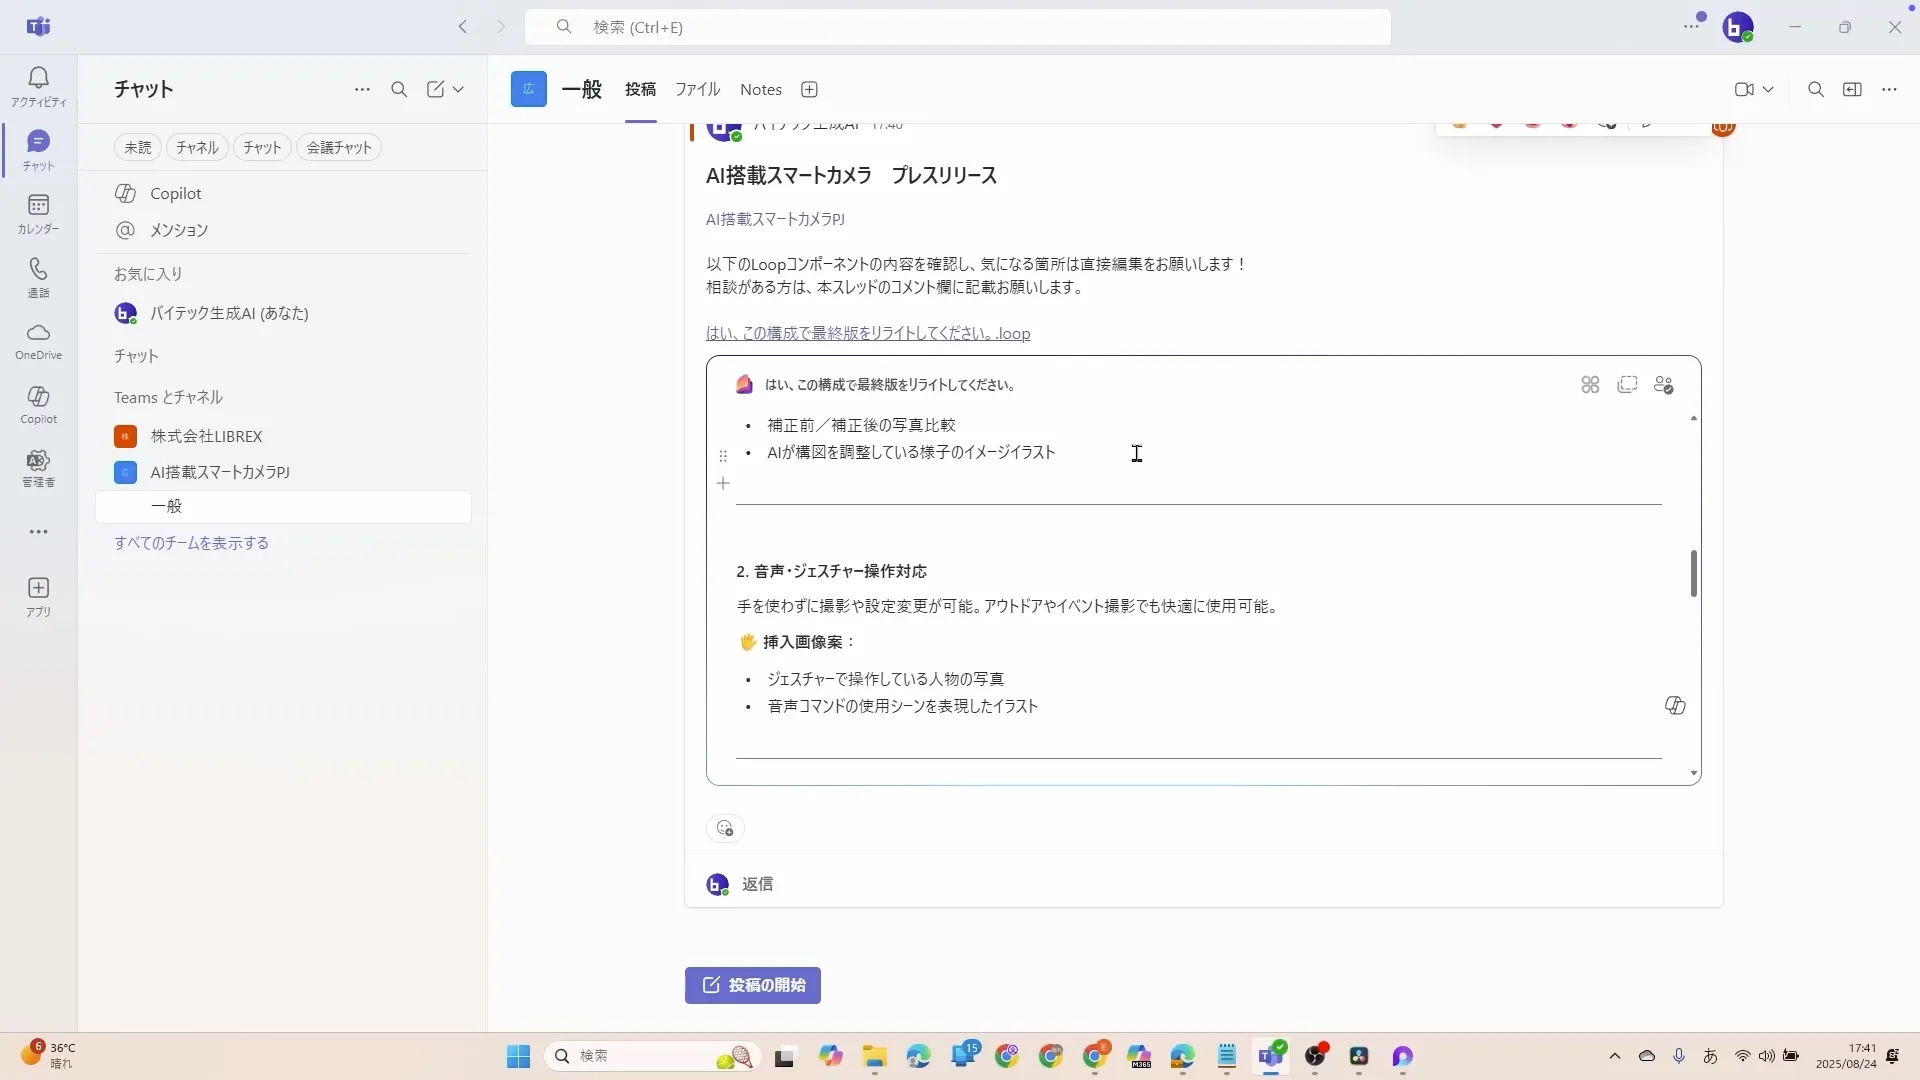Start a new chat with the compose icon
The width and height of the screenshot is (1920, 1080).
click(434, 89)
